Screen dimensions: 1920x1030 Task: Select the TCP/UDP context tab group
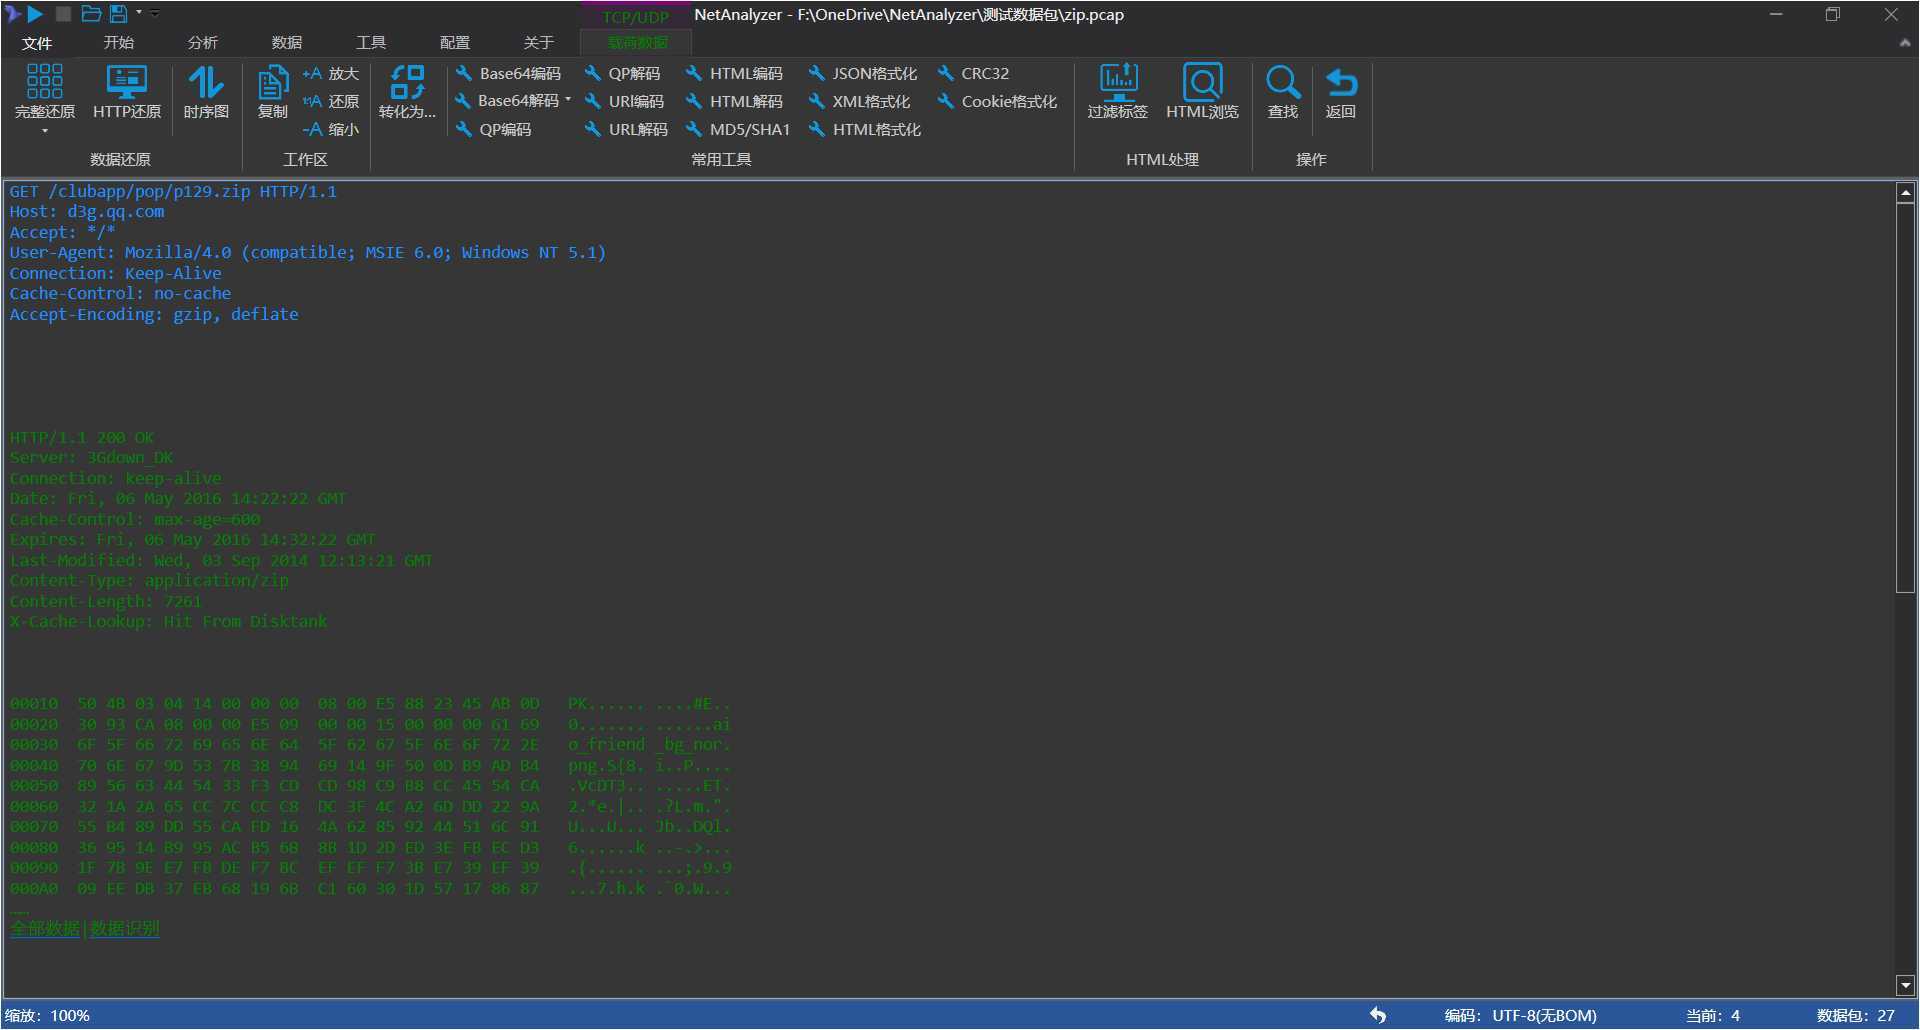click(636, 16)
